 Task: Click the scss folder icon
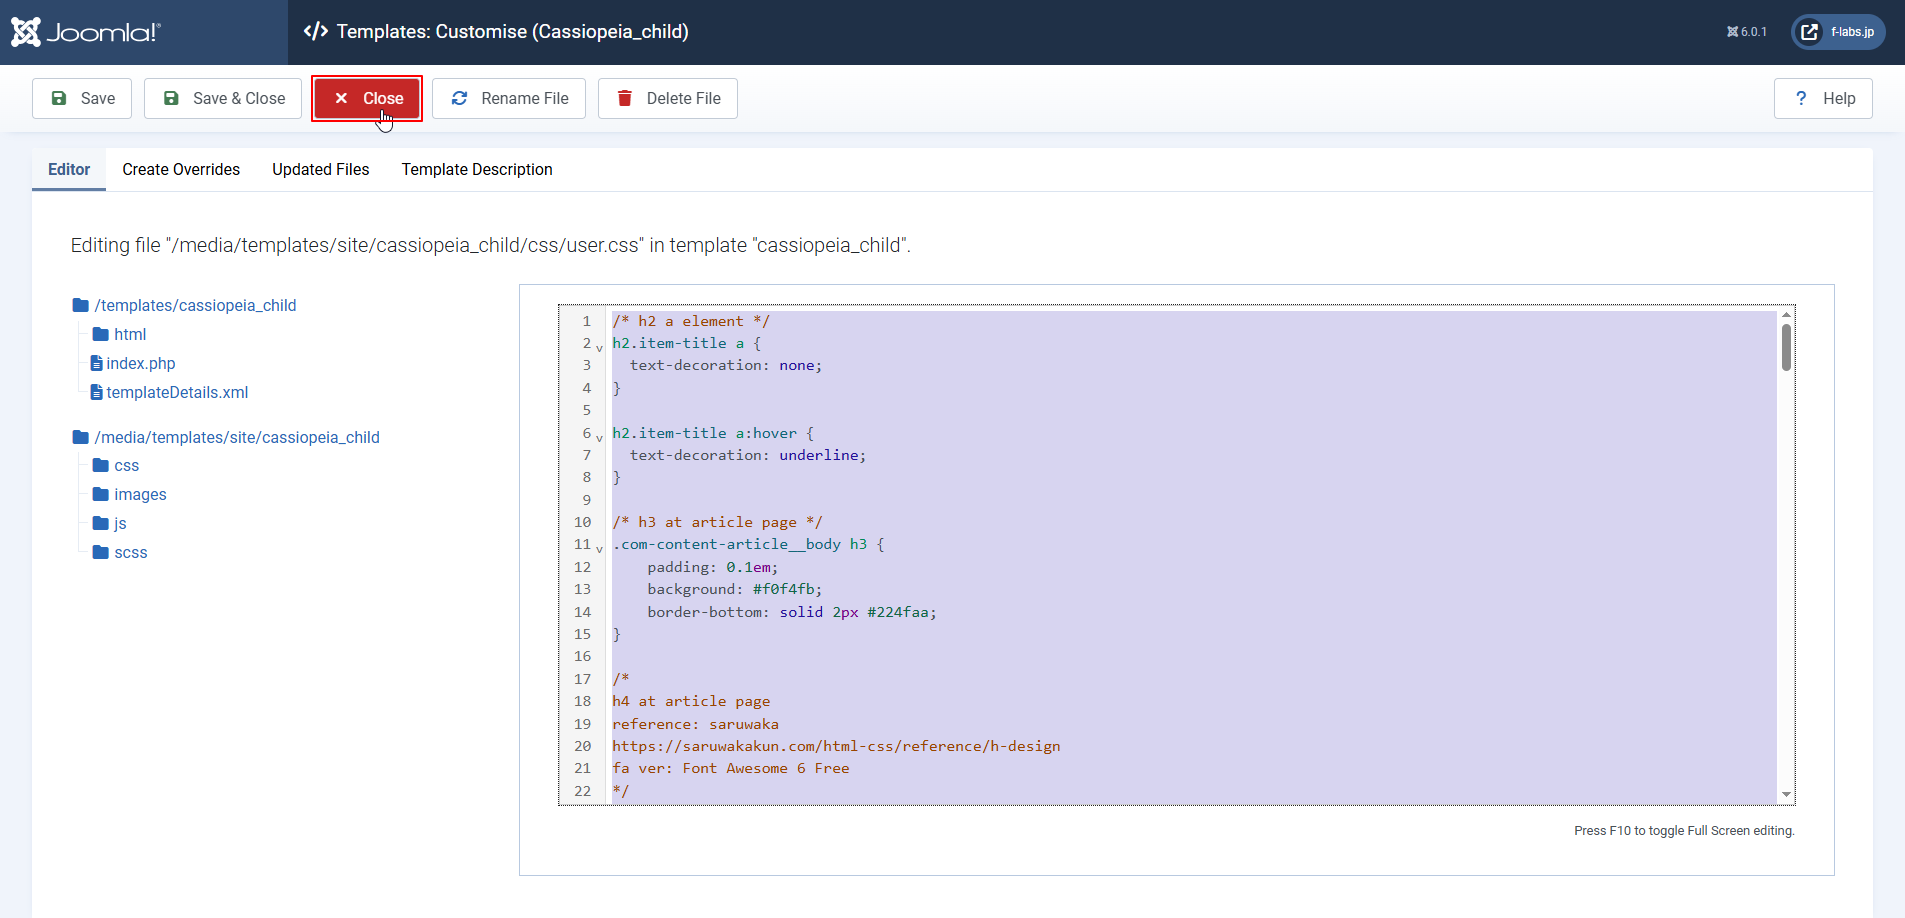(101, 552)
